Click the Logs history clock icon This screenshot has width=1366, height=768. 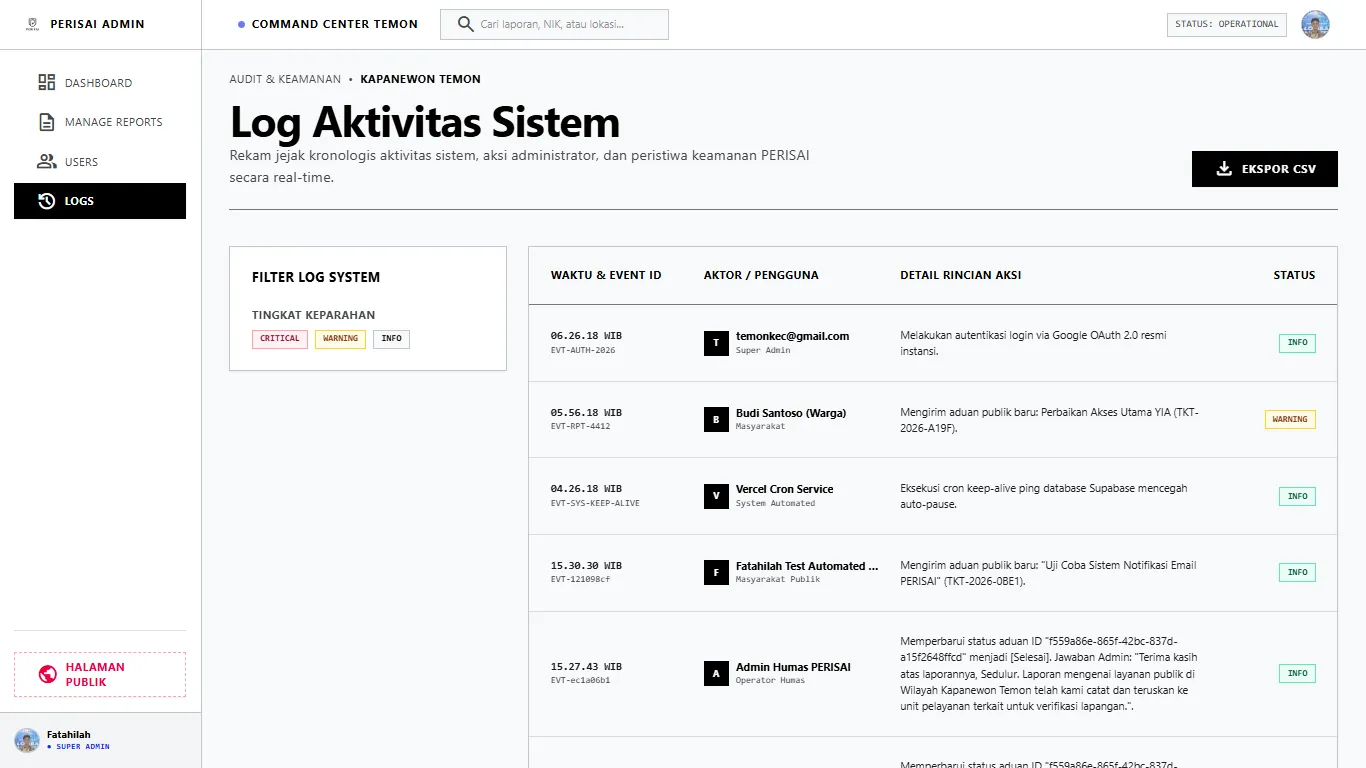tap(46, 201)
